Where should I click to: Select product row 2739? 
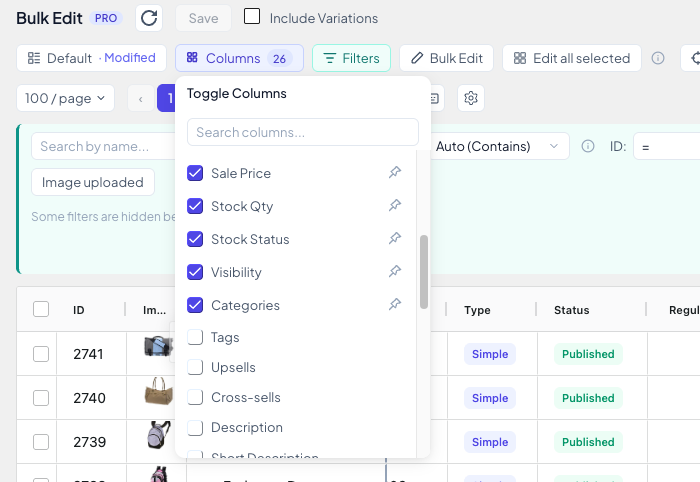pos(41,442)
